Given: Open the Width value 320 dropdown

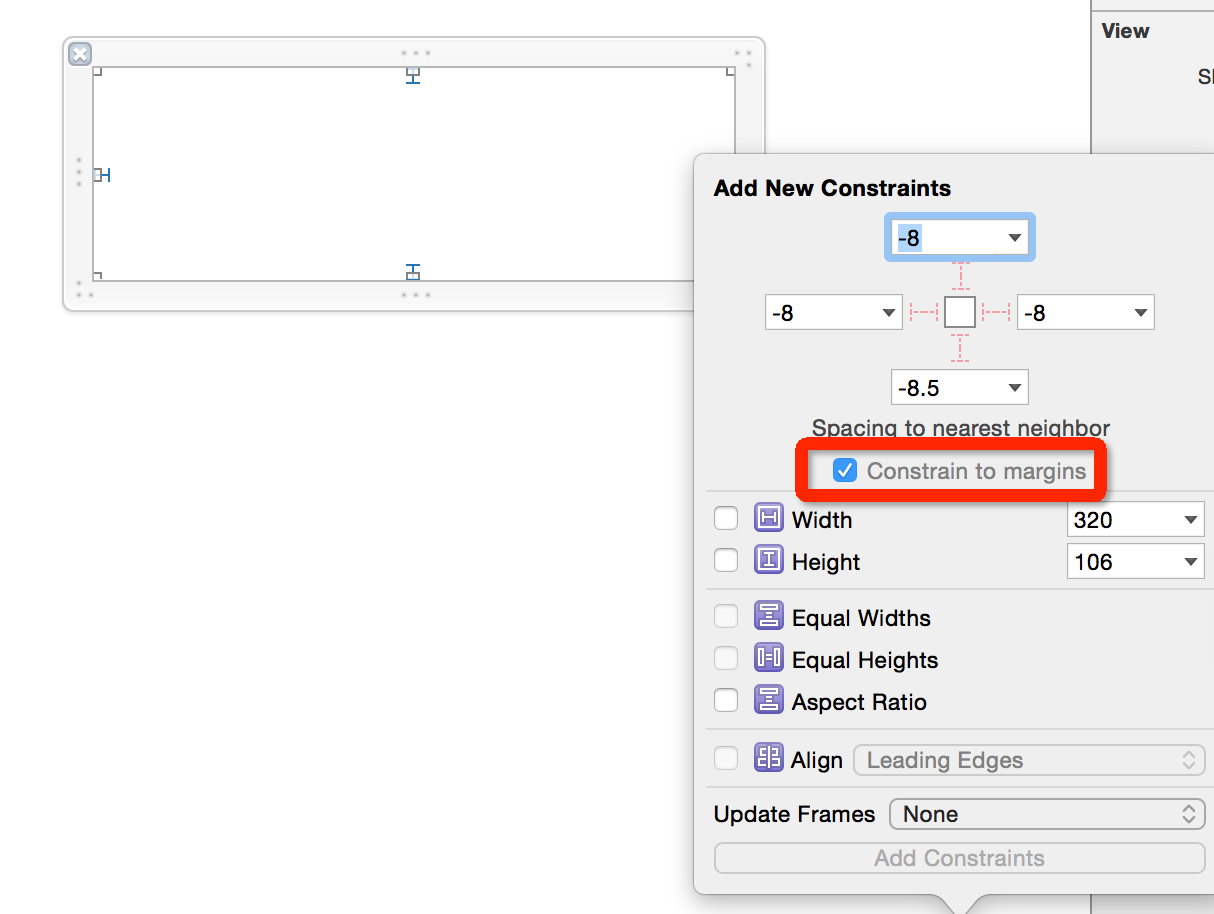Looking at the screenshot, I should tap(1190, 519).
